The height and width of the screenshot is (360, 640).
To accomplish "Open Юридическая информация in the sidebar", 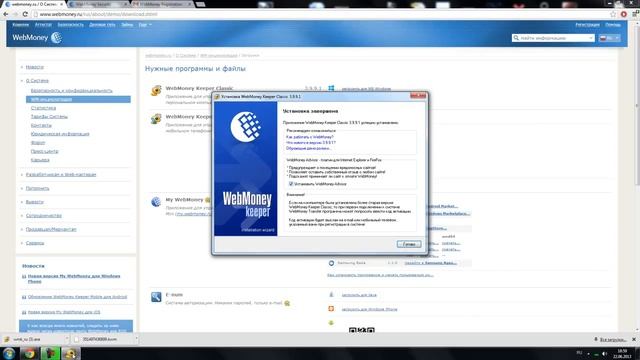I will (60, 134).
